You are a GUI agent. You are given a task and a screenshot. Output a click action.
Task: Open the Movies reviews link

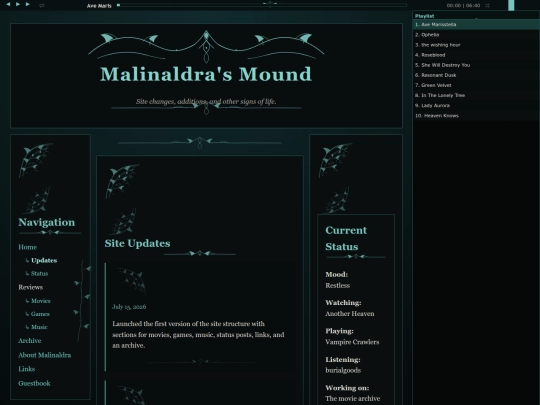pyautogui.click(x=41, y=301)
